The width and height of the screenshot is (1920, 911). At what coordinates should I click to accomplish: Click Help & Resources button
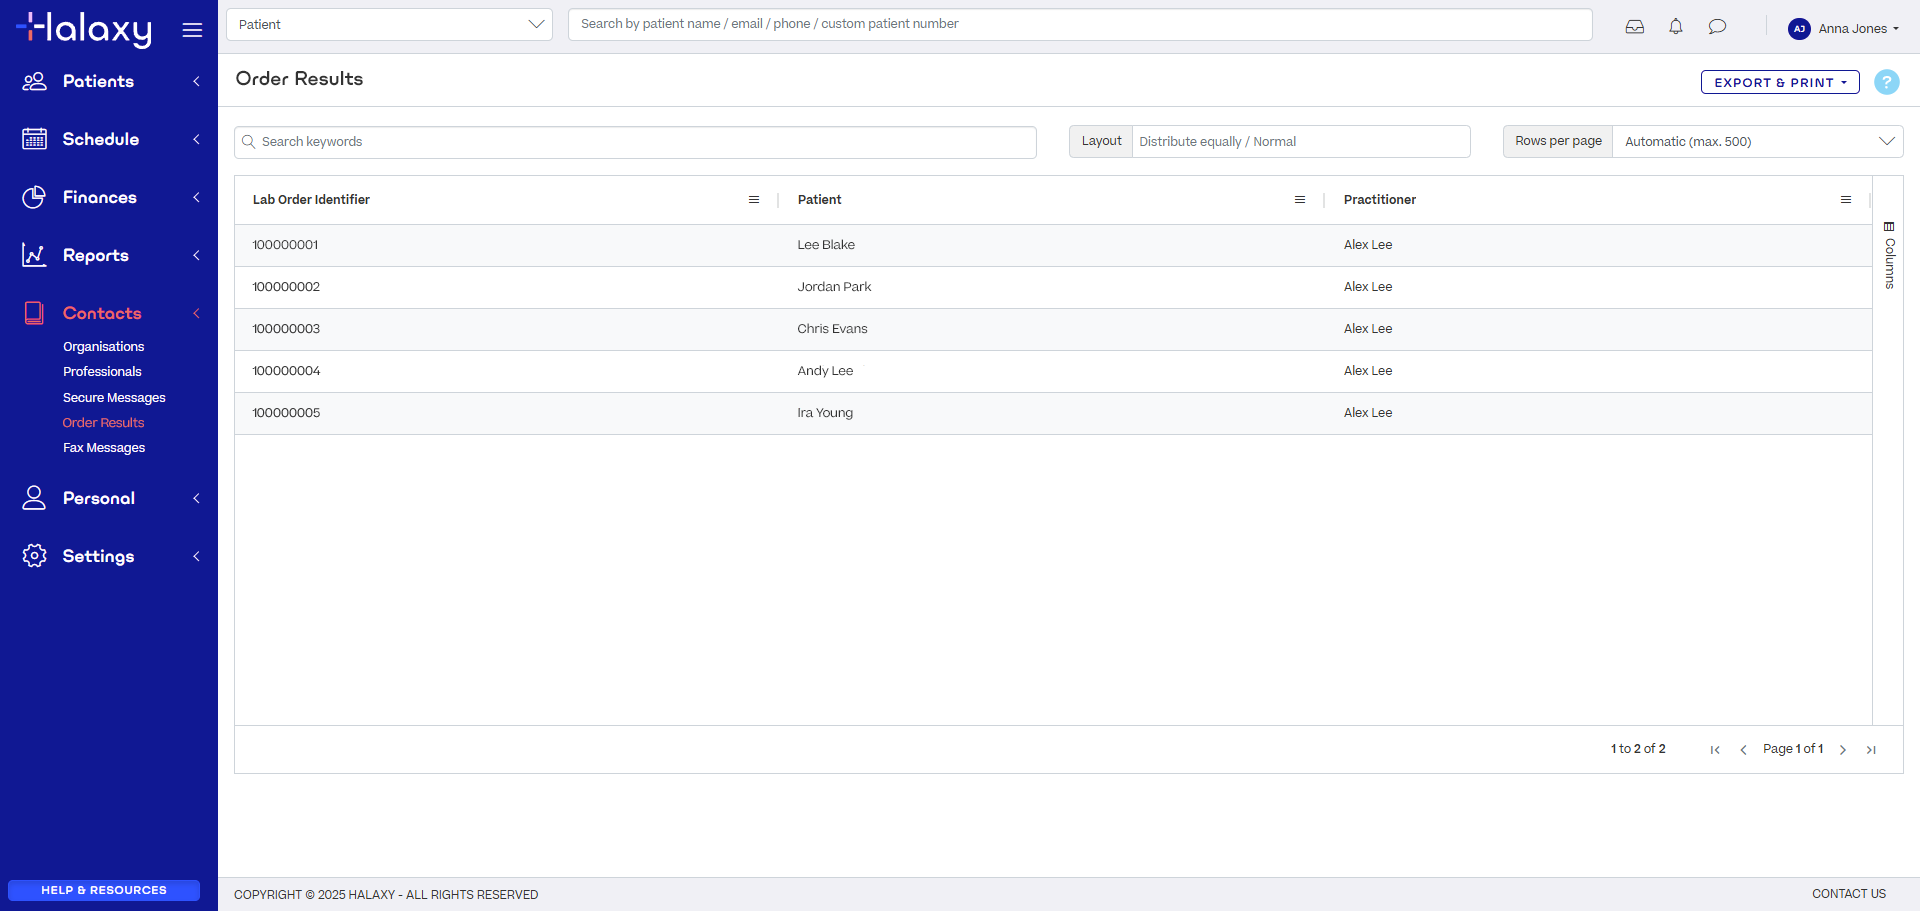(x=104, y=890)
